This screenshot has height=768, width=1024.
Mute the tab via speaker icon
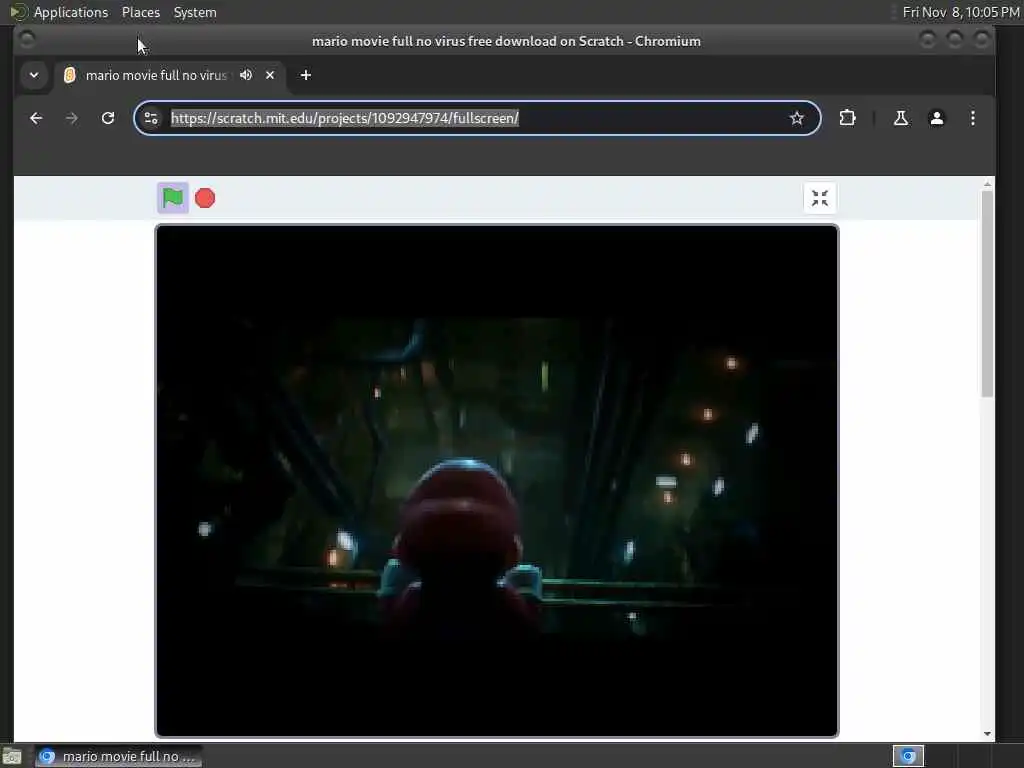click(x=246, y=75)
